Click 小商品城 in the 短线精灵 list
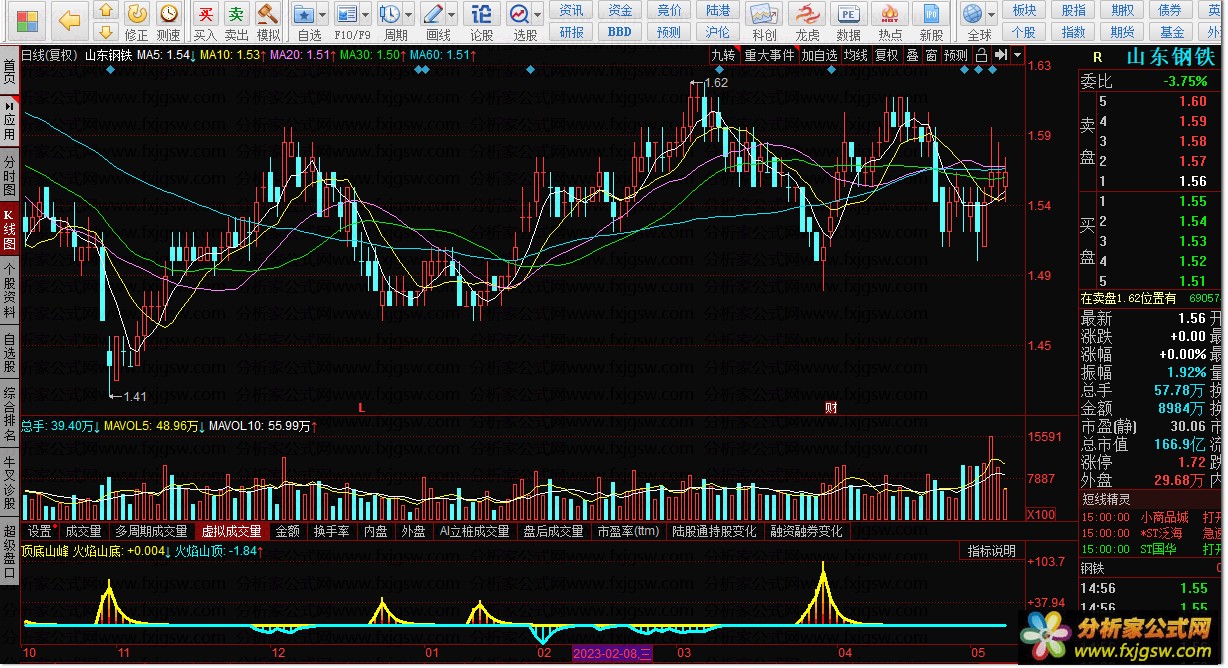Viewport: 1228px width, 668px height. click(x=1165, y=517)
